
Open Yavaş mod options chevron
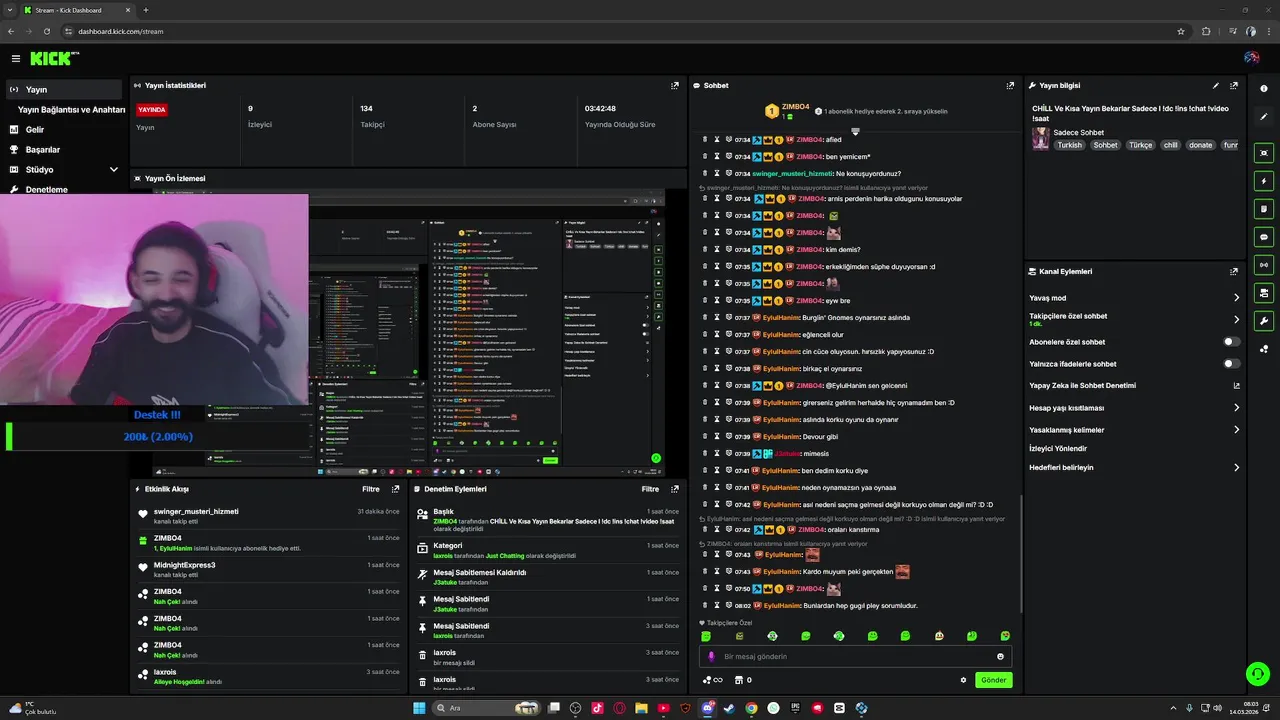pyautogui.click(x=1236, y=298)
